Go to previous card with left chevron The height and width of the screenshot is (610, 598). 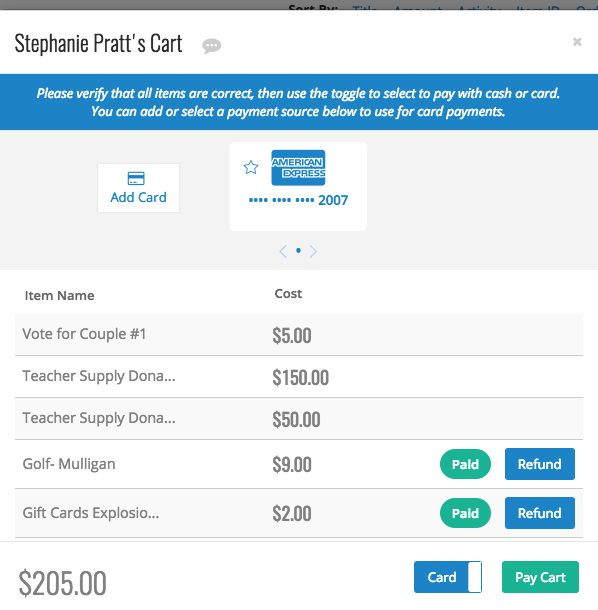[283, 251]
